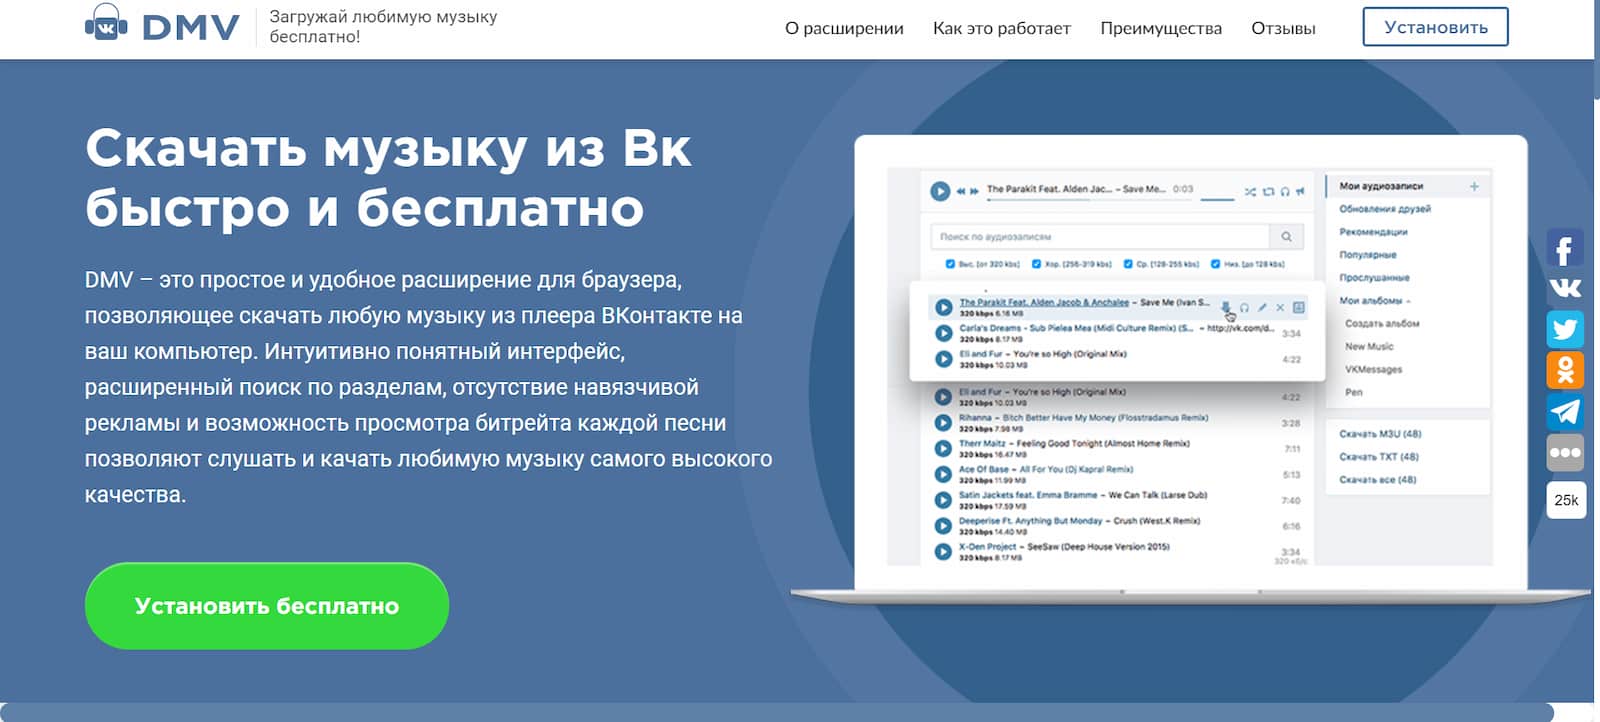Viewport: 1600px width, 722px height.
Task: Click Скачать все (48) link
Action: [1378, 480]
